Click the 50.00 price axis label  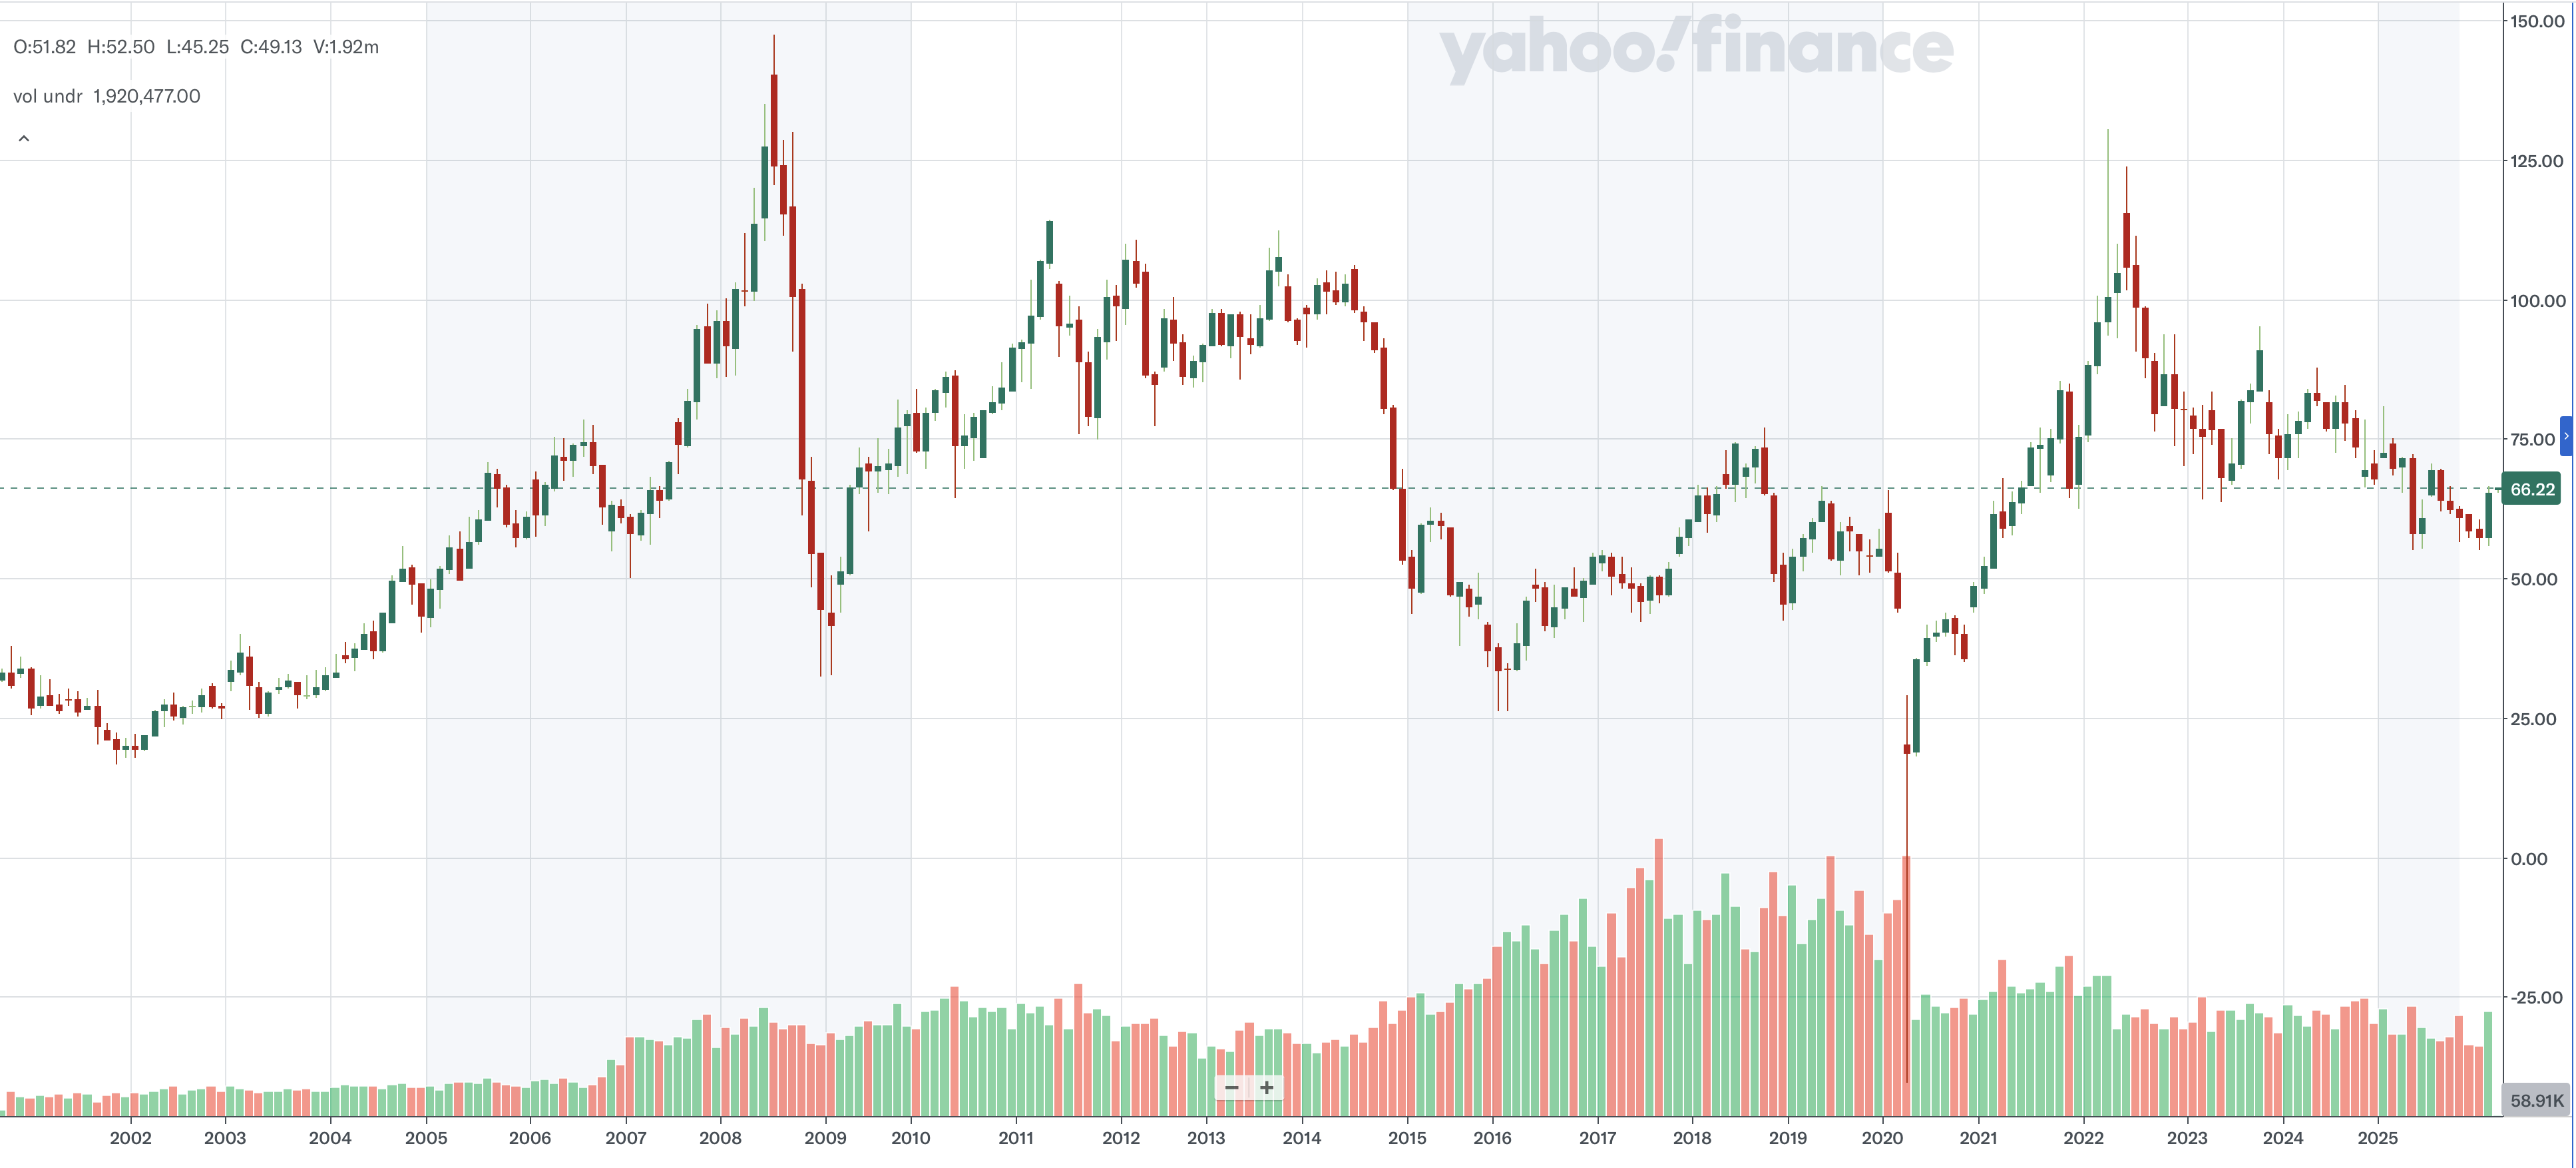click(2533, 580)
